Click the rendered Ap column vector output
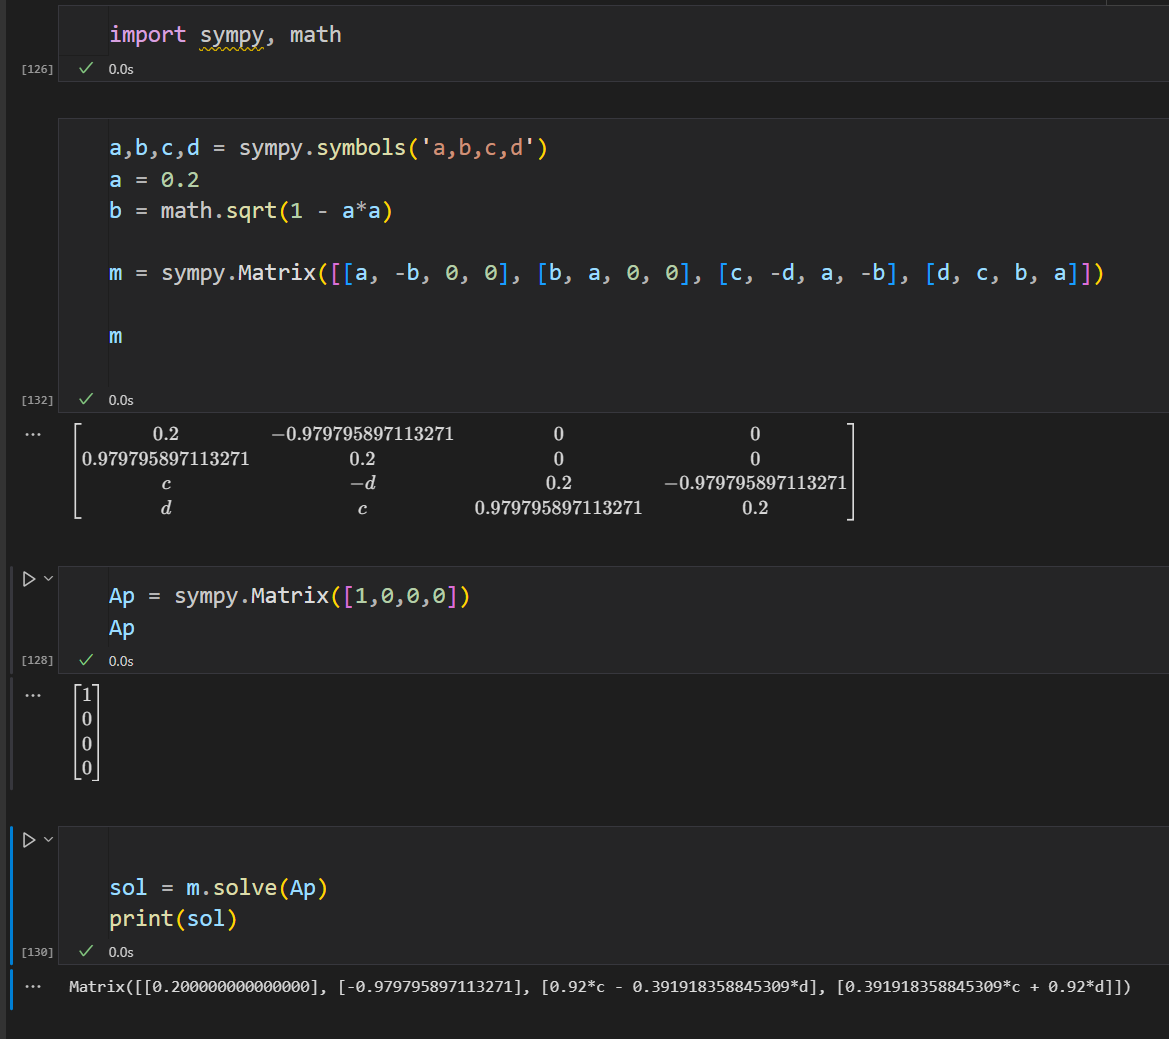 pyautogui.click(x=86, y=731)
